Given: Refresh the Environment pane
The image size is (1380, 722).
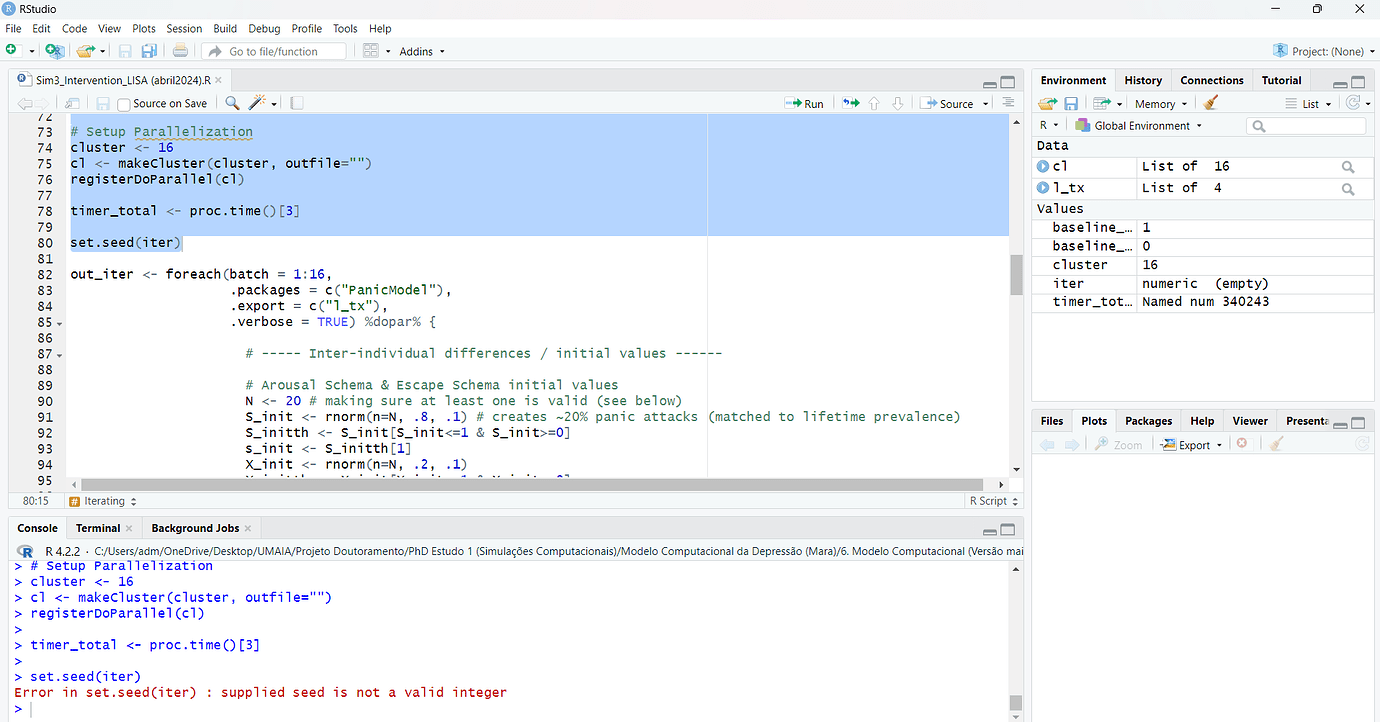Looking at the screenshot, I should pos(1352,103).
